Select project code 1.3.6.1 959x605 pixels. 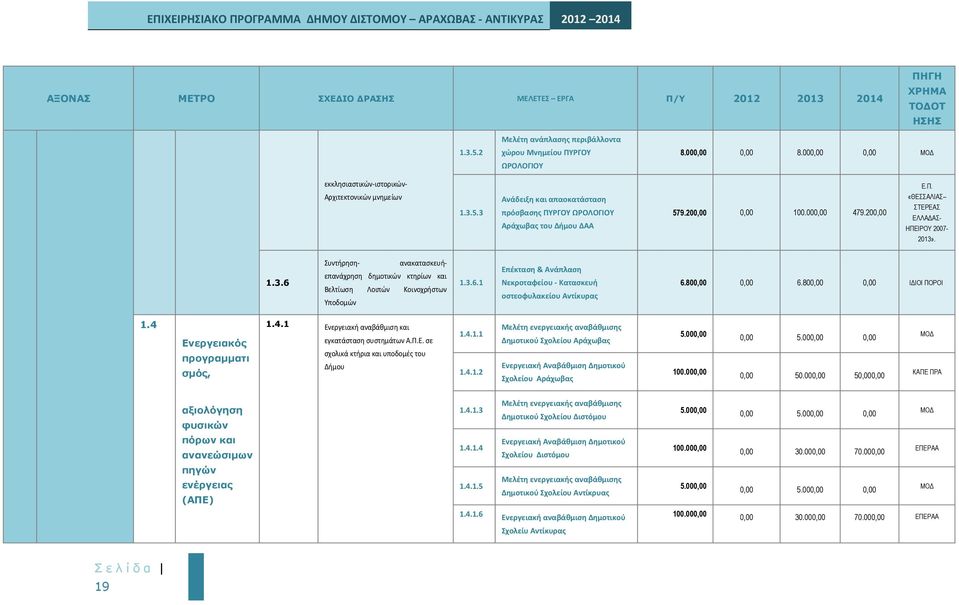point(471,283)
